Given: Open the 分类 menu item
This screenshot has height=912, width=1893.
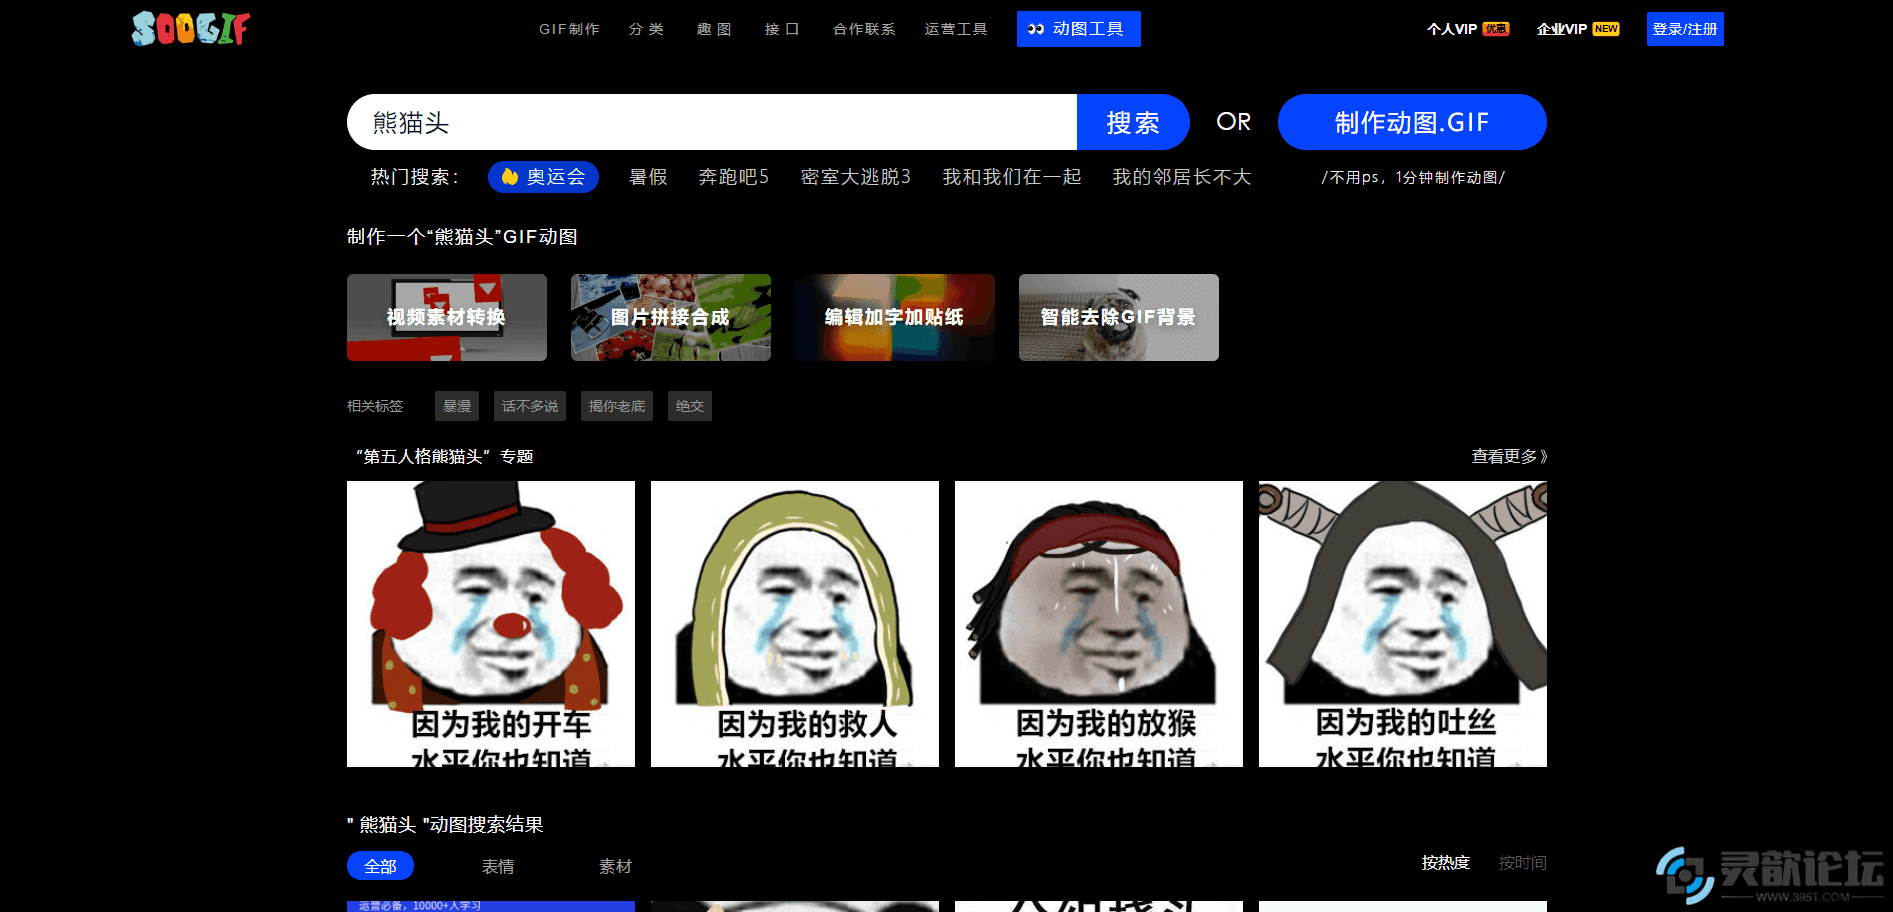Looking at the screenshot, I should click(x=646, y=29).
